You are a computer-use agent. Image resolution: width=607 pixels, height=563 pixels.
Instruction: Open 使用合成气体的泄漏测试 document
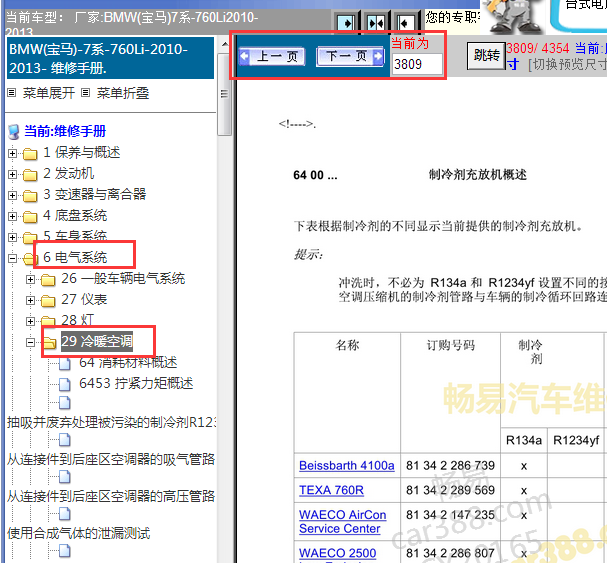click(79, 533)
